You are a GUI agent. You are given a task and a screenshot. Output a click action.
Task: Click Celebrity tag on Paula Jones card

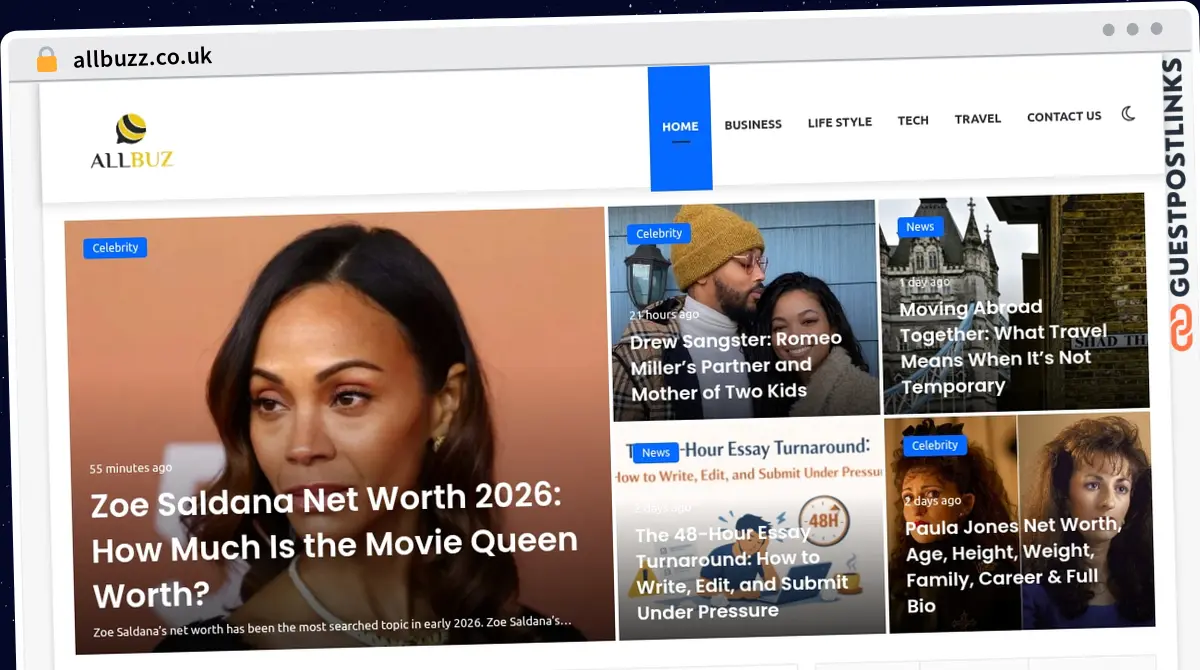coord(935,445)
